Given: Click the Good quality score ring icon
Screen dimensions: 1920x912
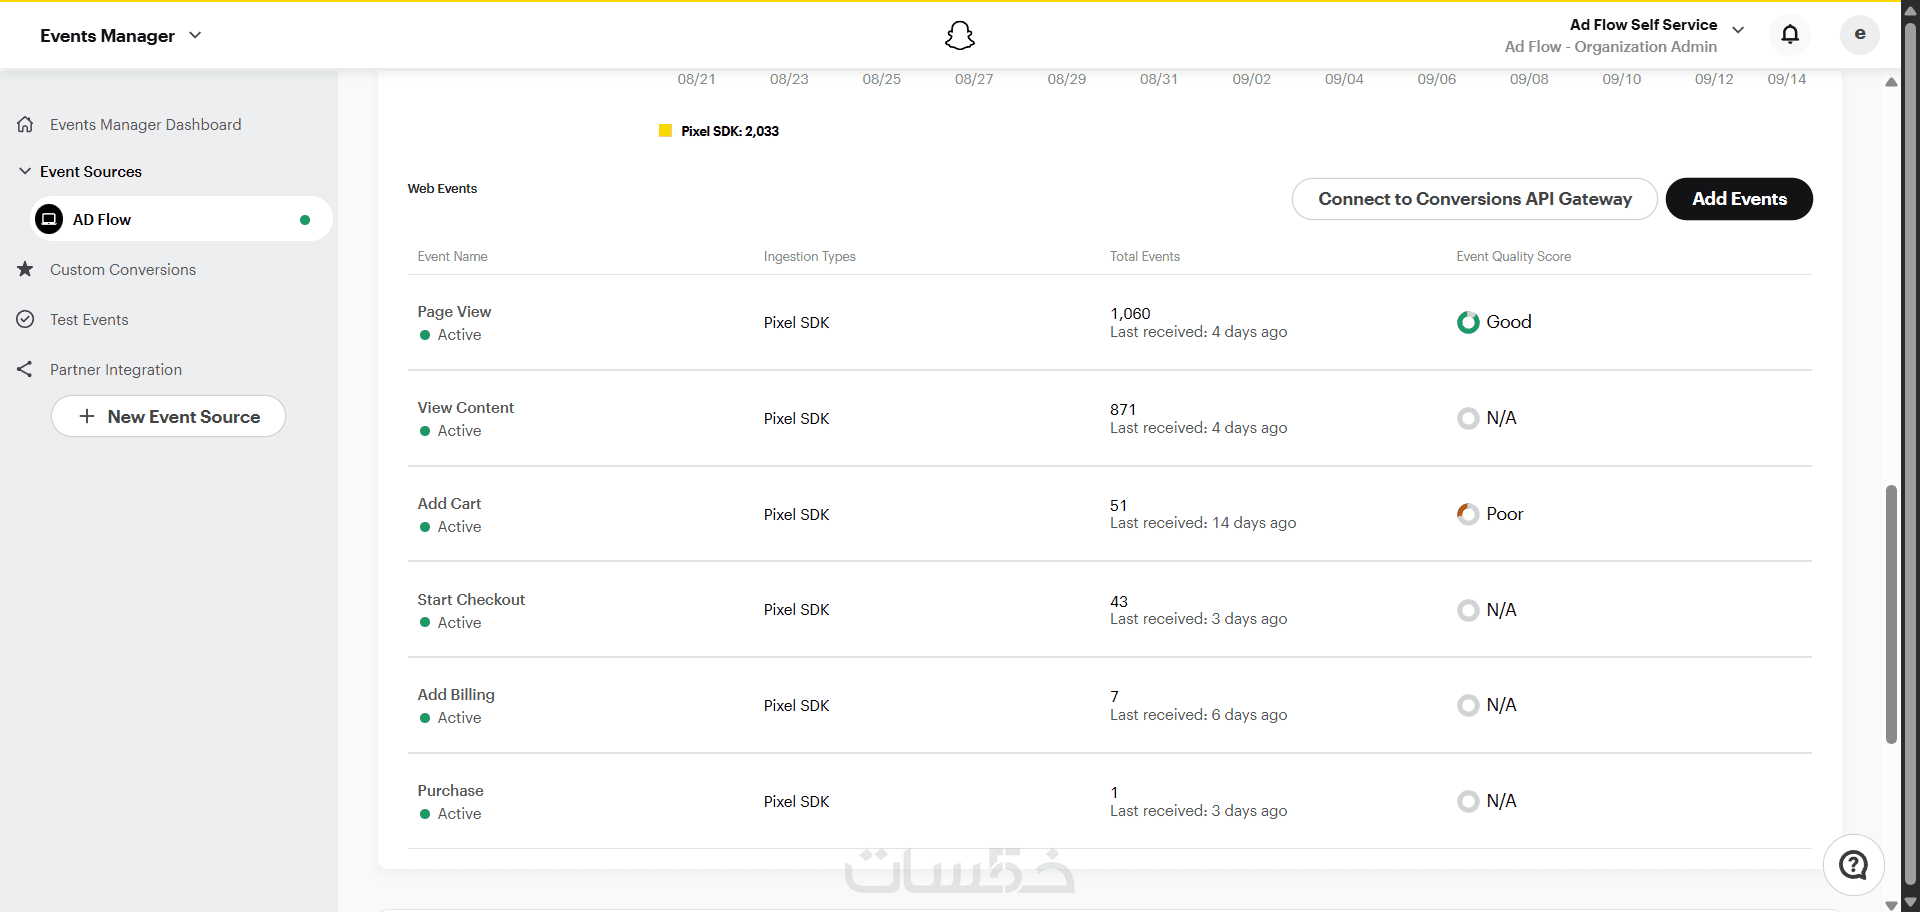Looking at the screenshot, I should coord(1468,322).
